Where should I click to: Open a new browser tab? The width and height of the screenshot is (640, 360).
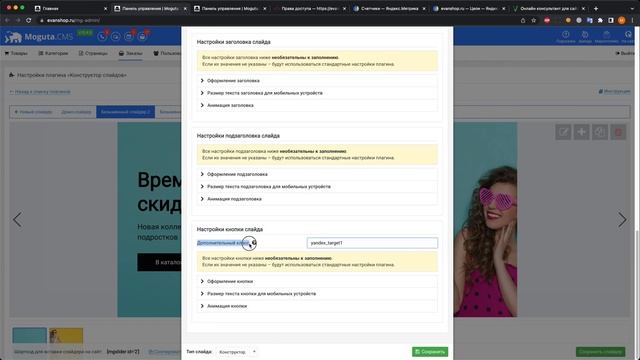596,8
